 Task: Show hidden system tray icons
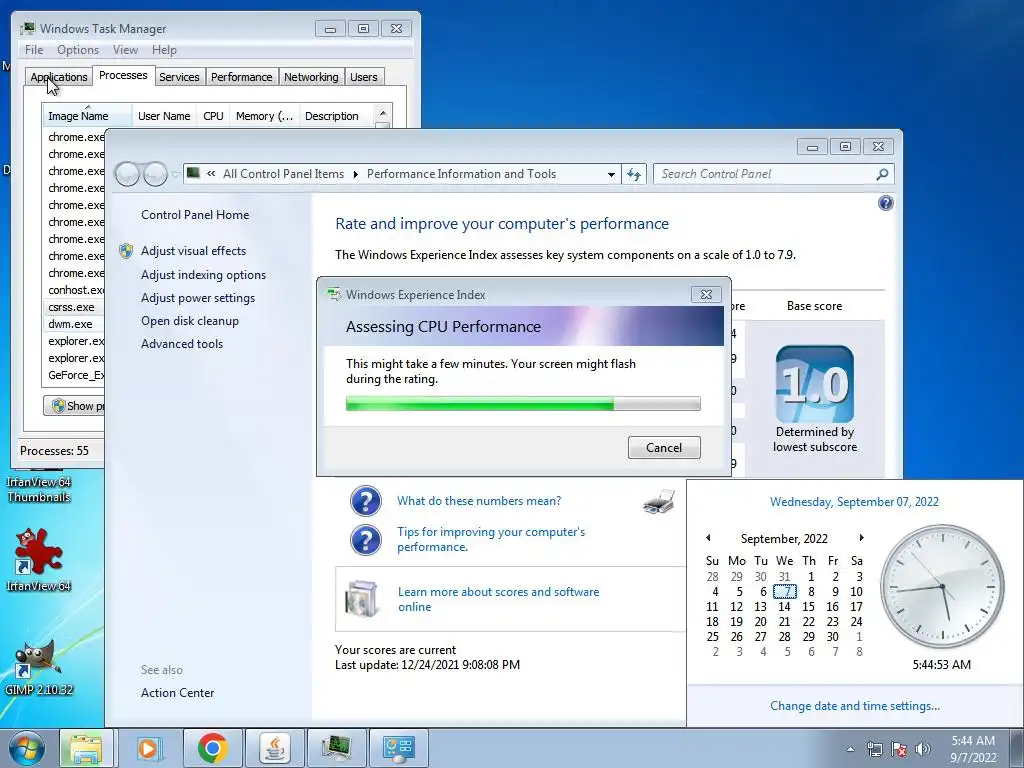[850, 749]
